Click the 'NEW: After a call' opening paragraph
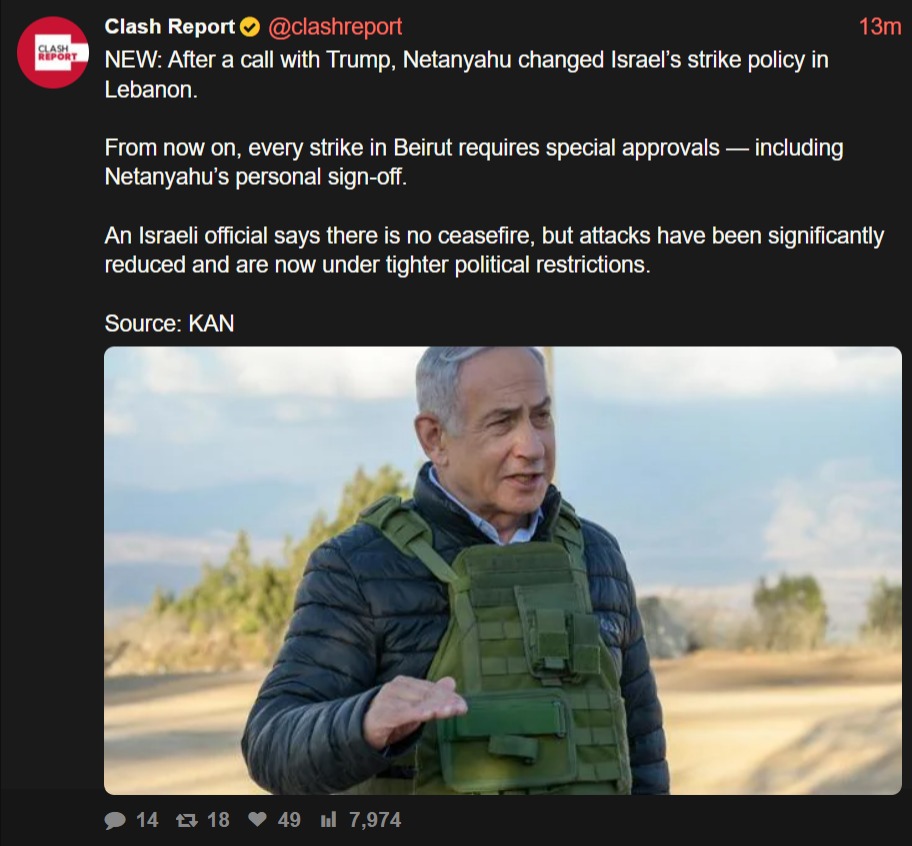This screenshot has width=912, height=846. (x=466, y=74)
